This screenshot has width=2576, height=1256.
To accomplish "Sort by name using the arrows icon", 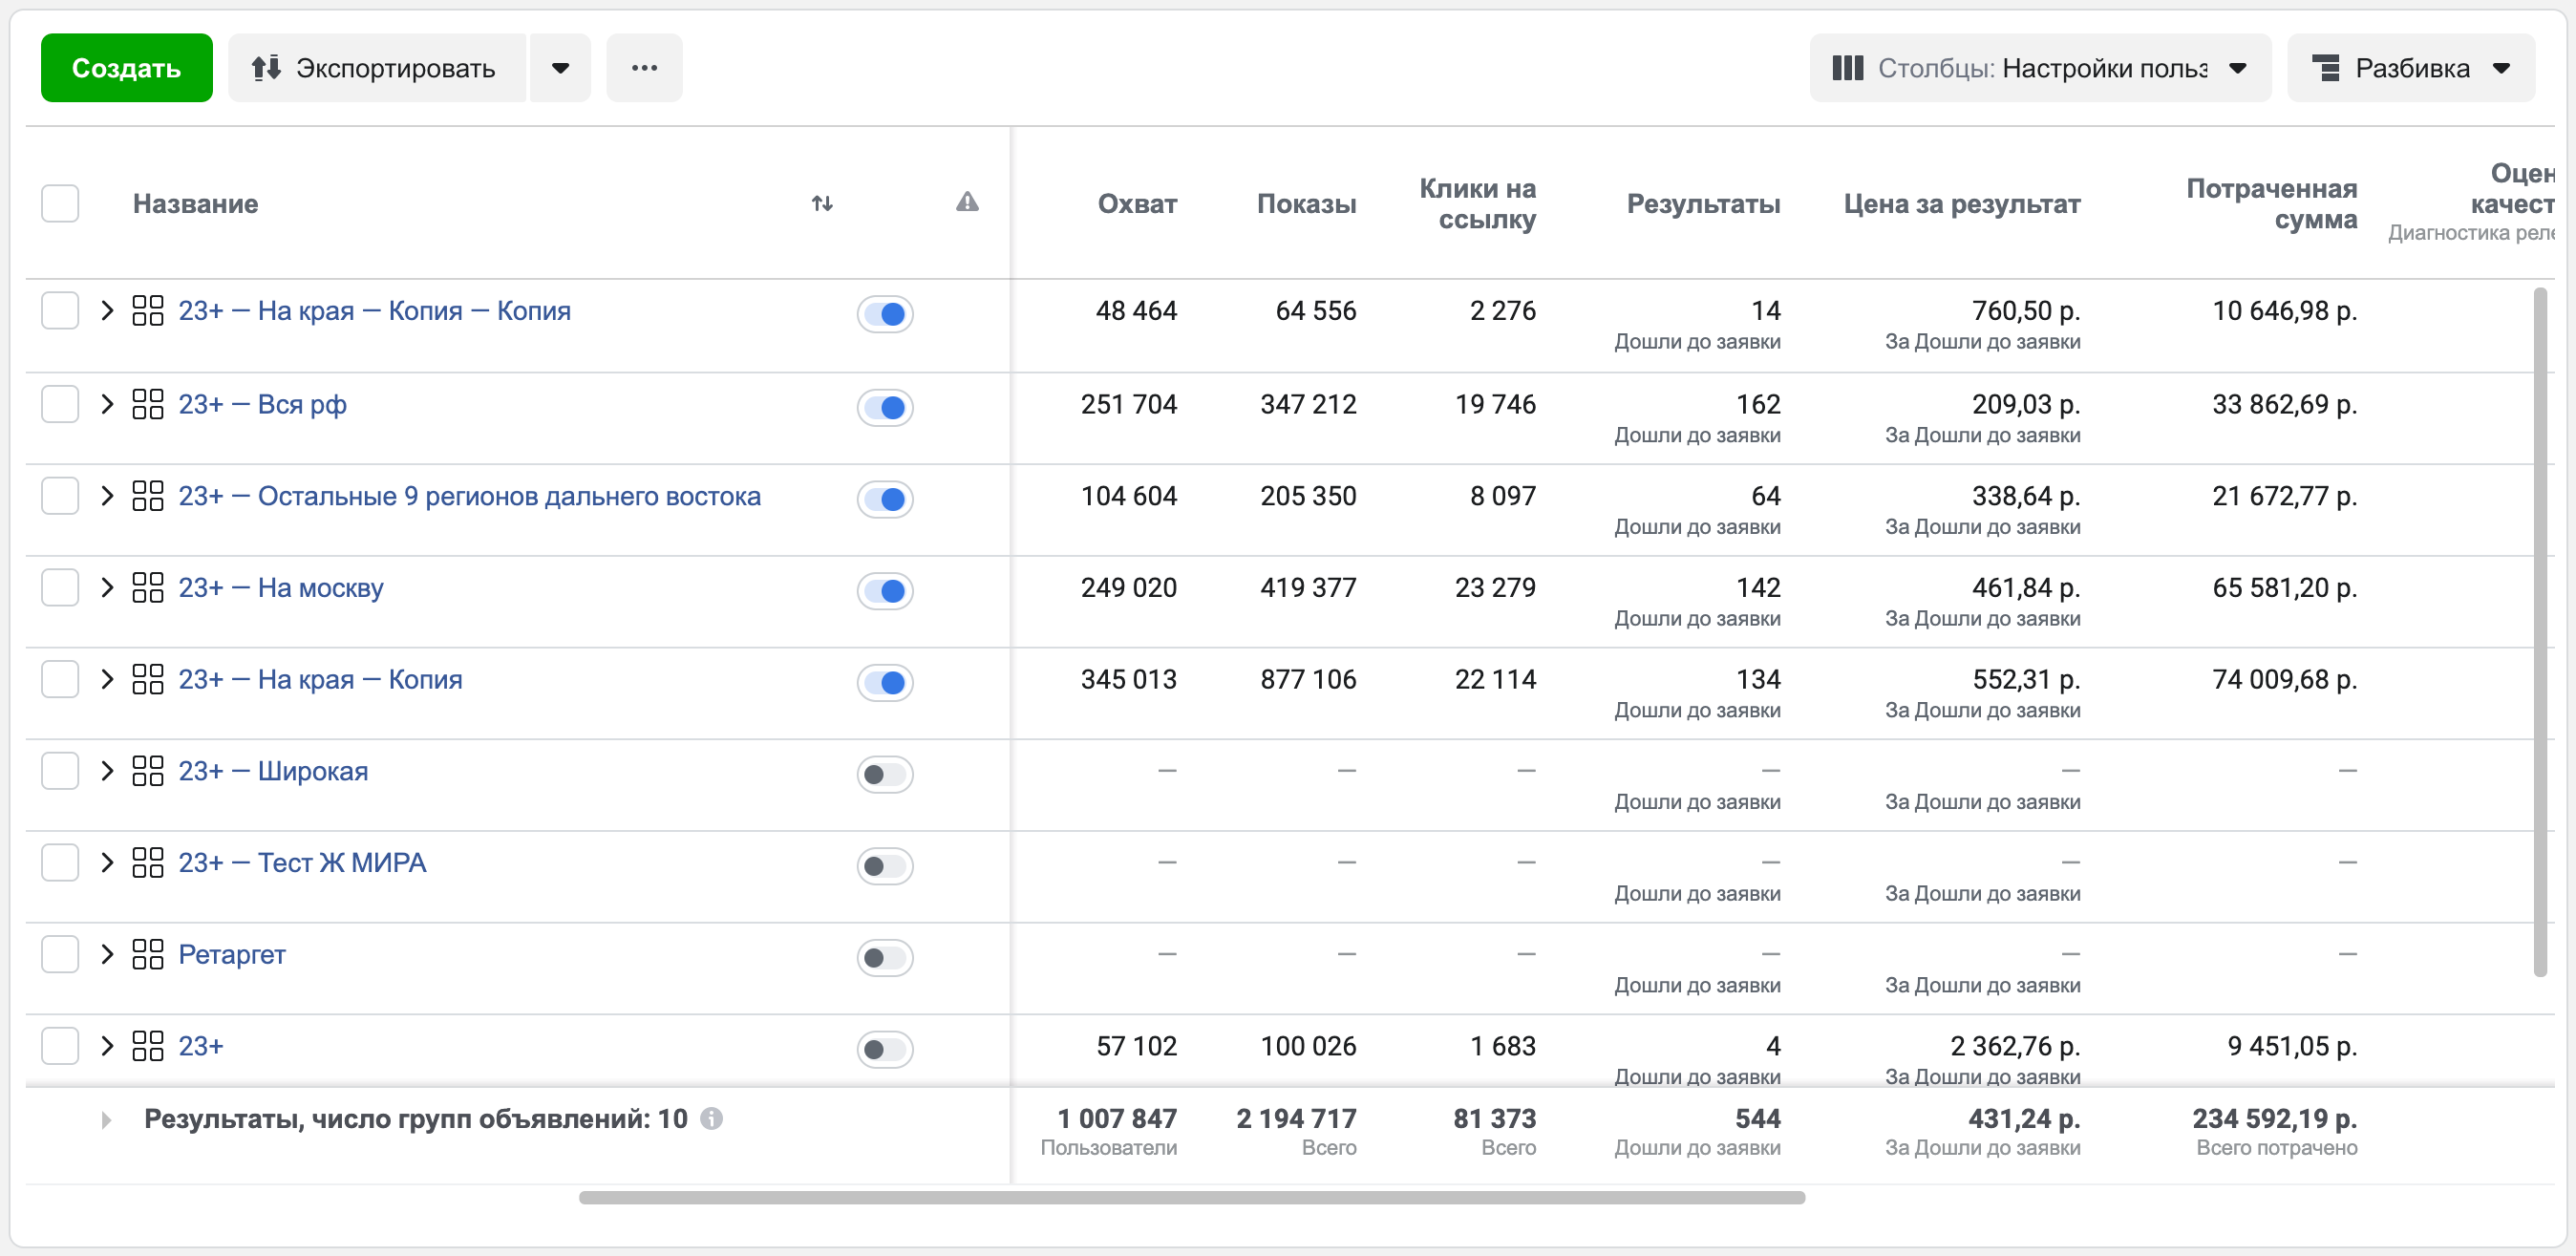I will 822,203.
